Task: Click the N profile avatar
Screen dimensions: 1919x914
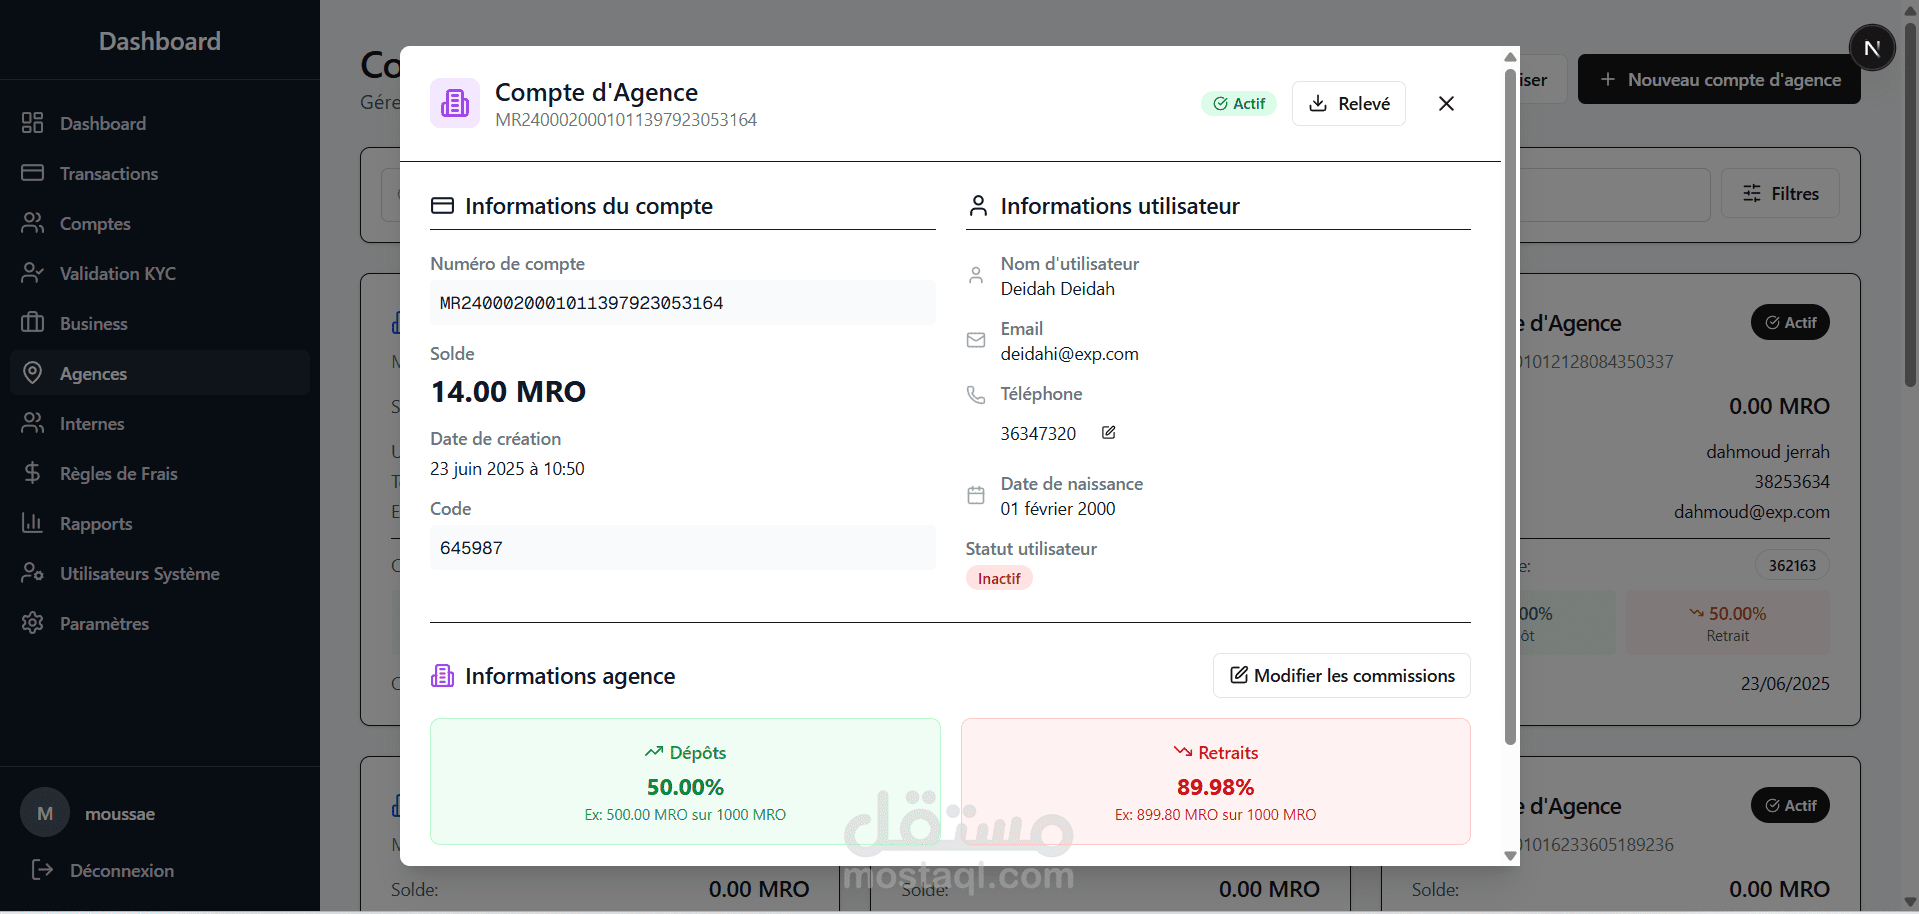Action: [1872, 47]
